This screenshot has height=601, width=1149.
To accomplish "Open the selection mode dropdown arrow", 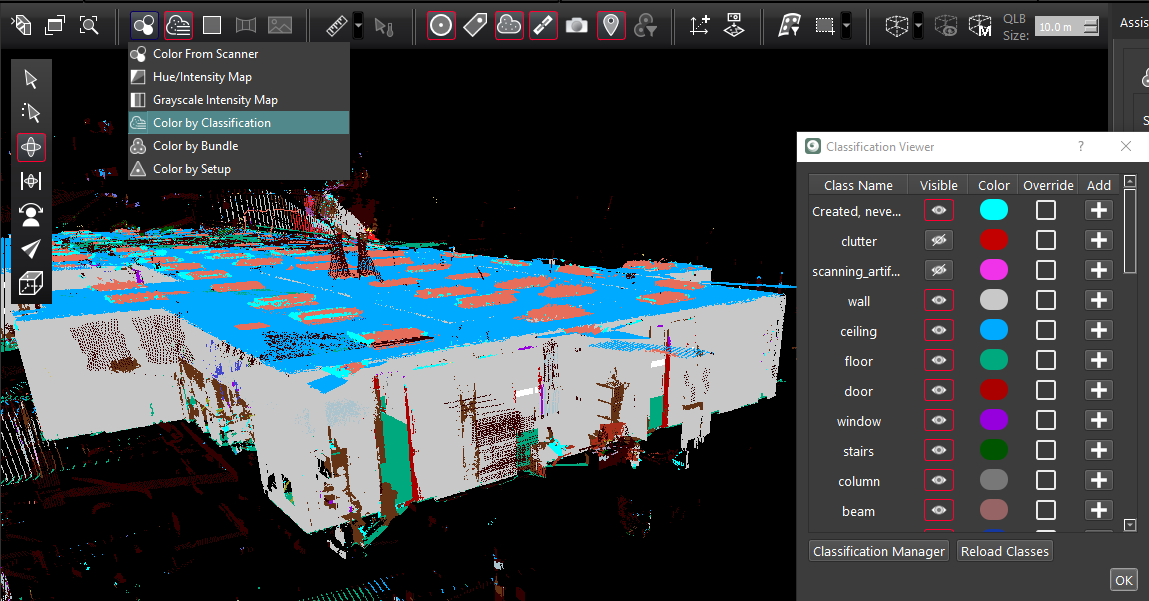I will point(846,25).
